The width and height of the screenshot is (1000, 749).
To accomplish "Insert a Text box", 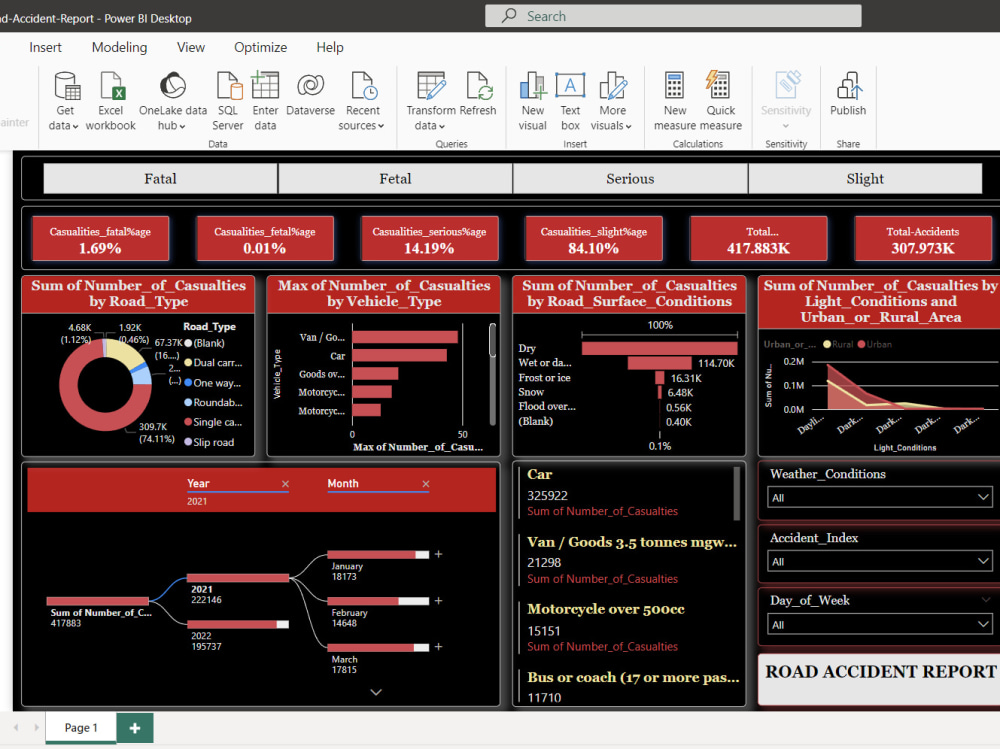I will pos(573,95).
